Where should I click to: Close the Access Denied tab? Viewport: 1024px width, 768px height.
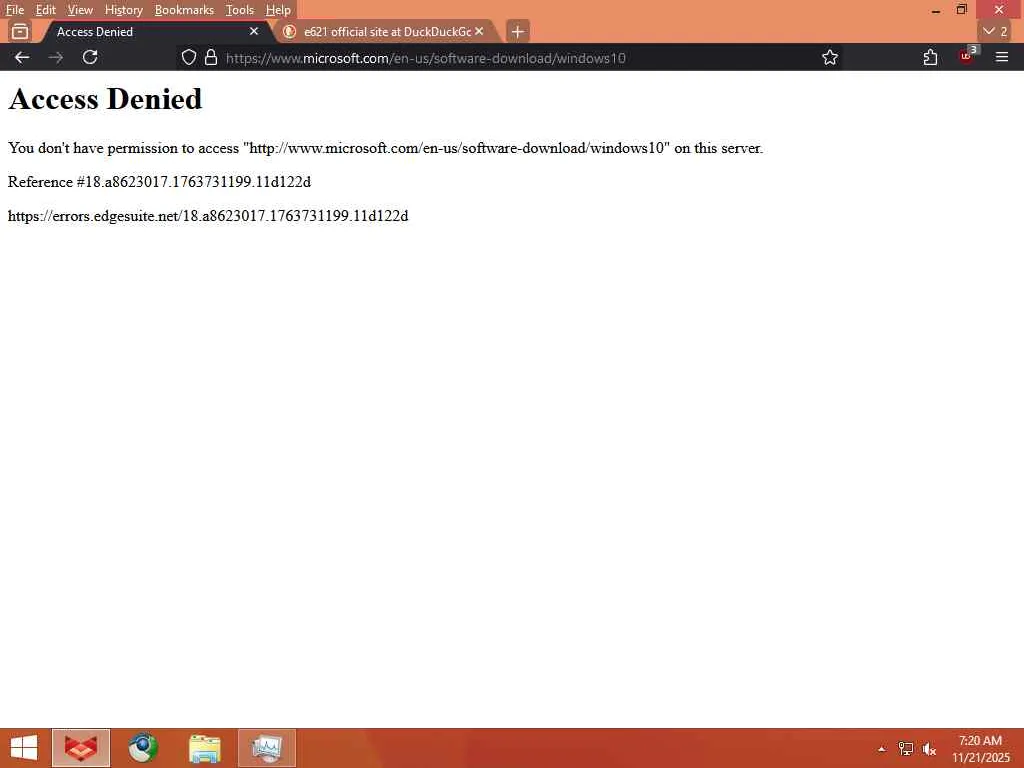click(254, 31)
